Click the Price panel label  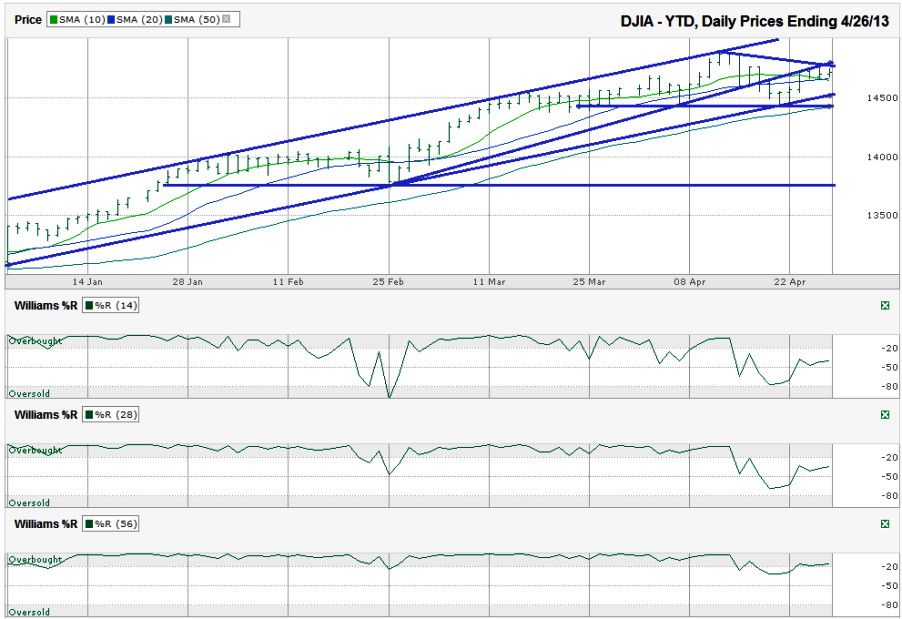click(28, 20)
